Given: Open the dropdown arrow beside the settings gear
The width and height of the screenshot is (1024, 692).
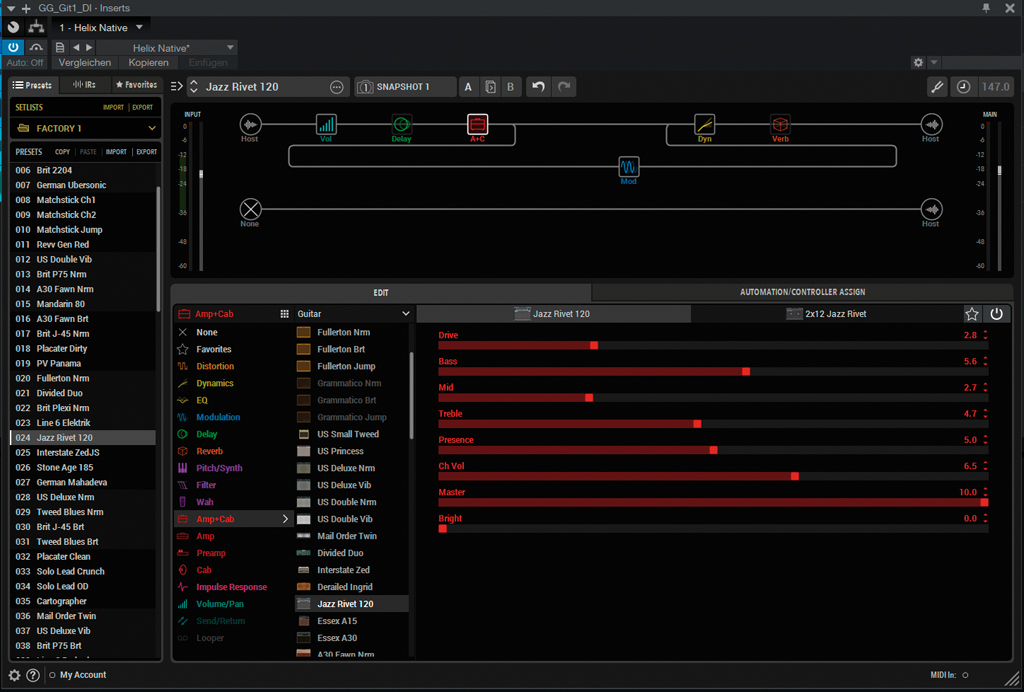Looking at the screenshot, I should 934,63.
